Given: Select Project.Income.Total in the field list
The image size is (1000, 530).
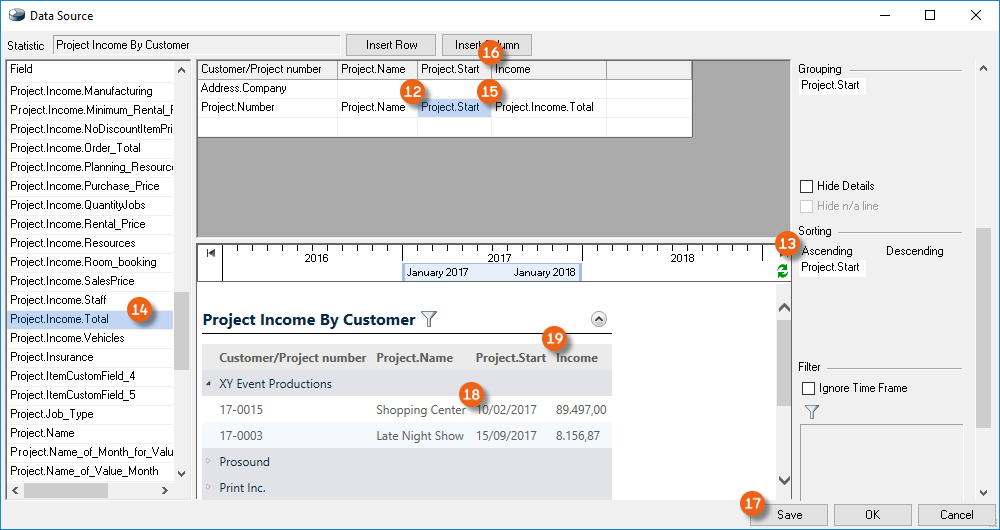Looking at the screenshot, I should point(60,319).
